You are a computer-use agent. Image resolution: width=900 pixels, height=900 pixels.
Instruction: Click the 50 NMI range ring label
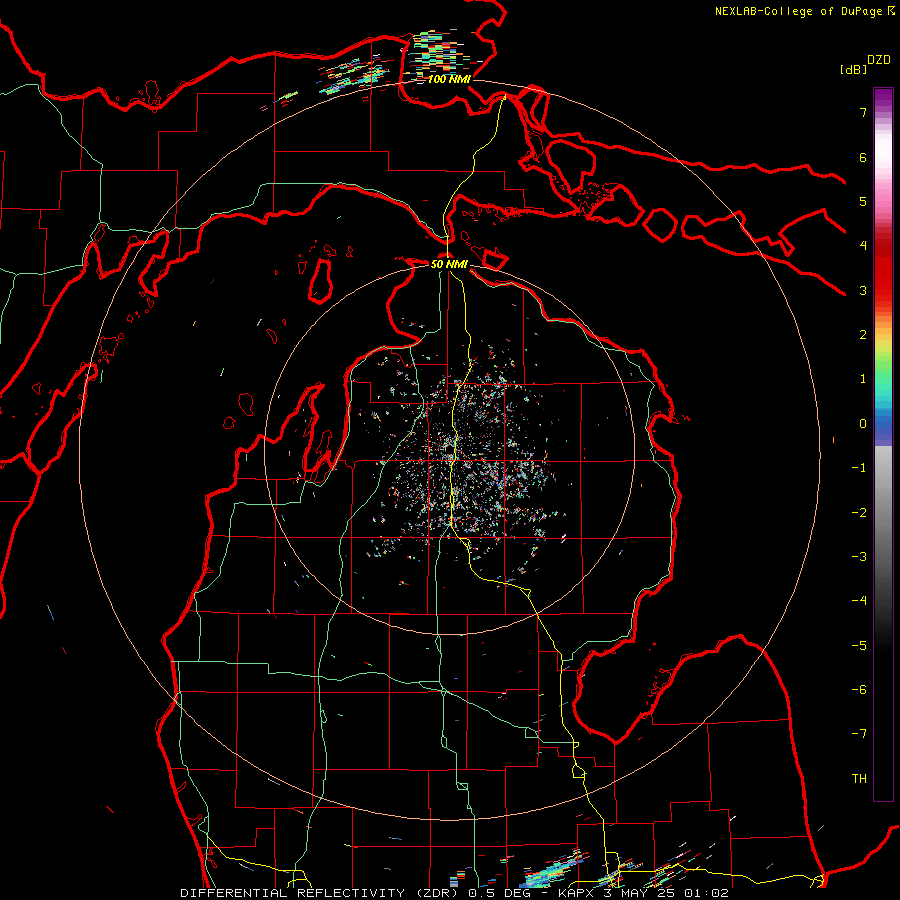tap(449, 264)
